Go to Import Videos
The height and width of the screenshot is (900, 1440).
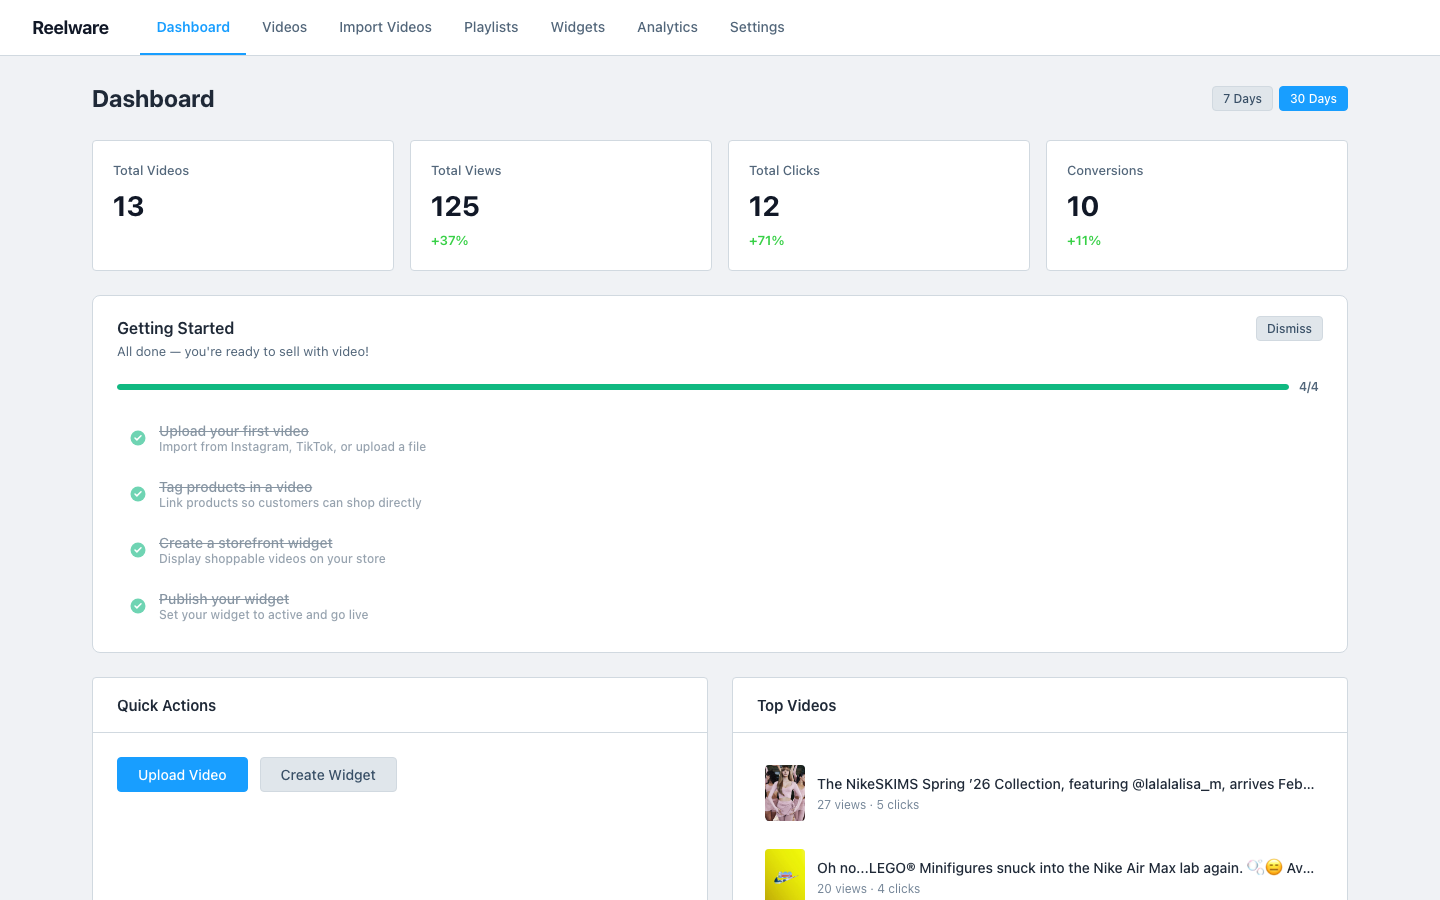(x=385, y=27)
